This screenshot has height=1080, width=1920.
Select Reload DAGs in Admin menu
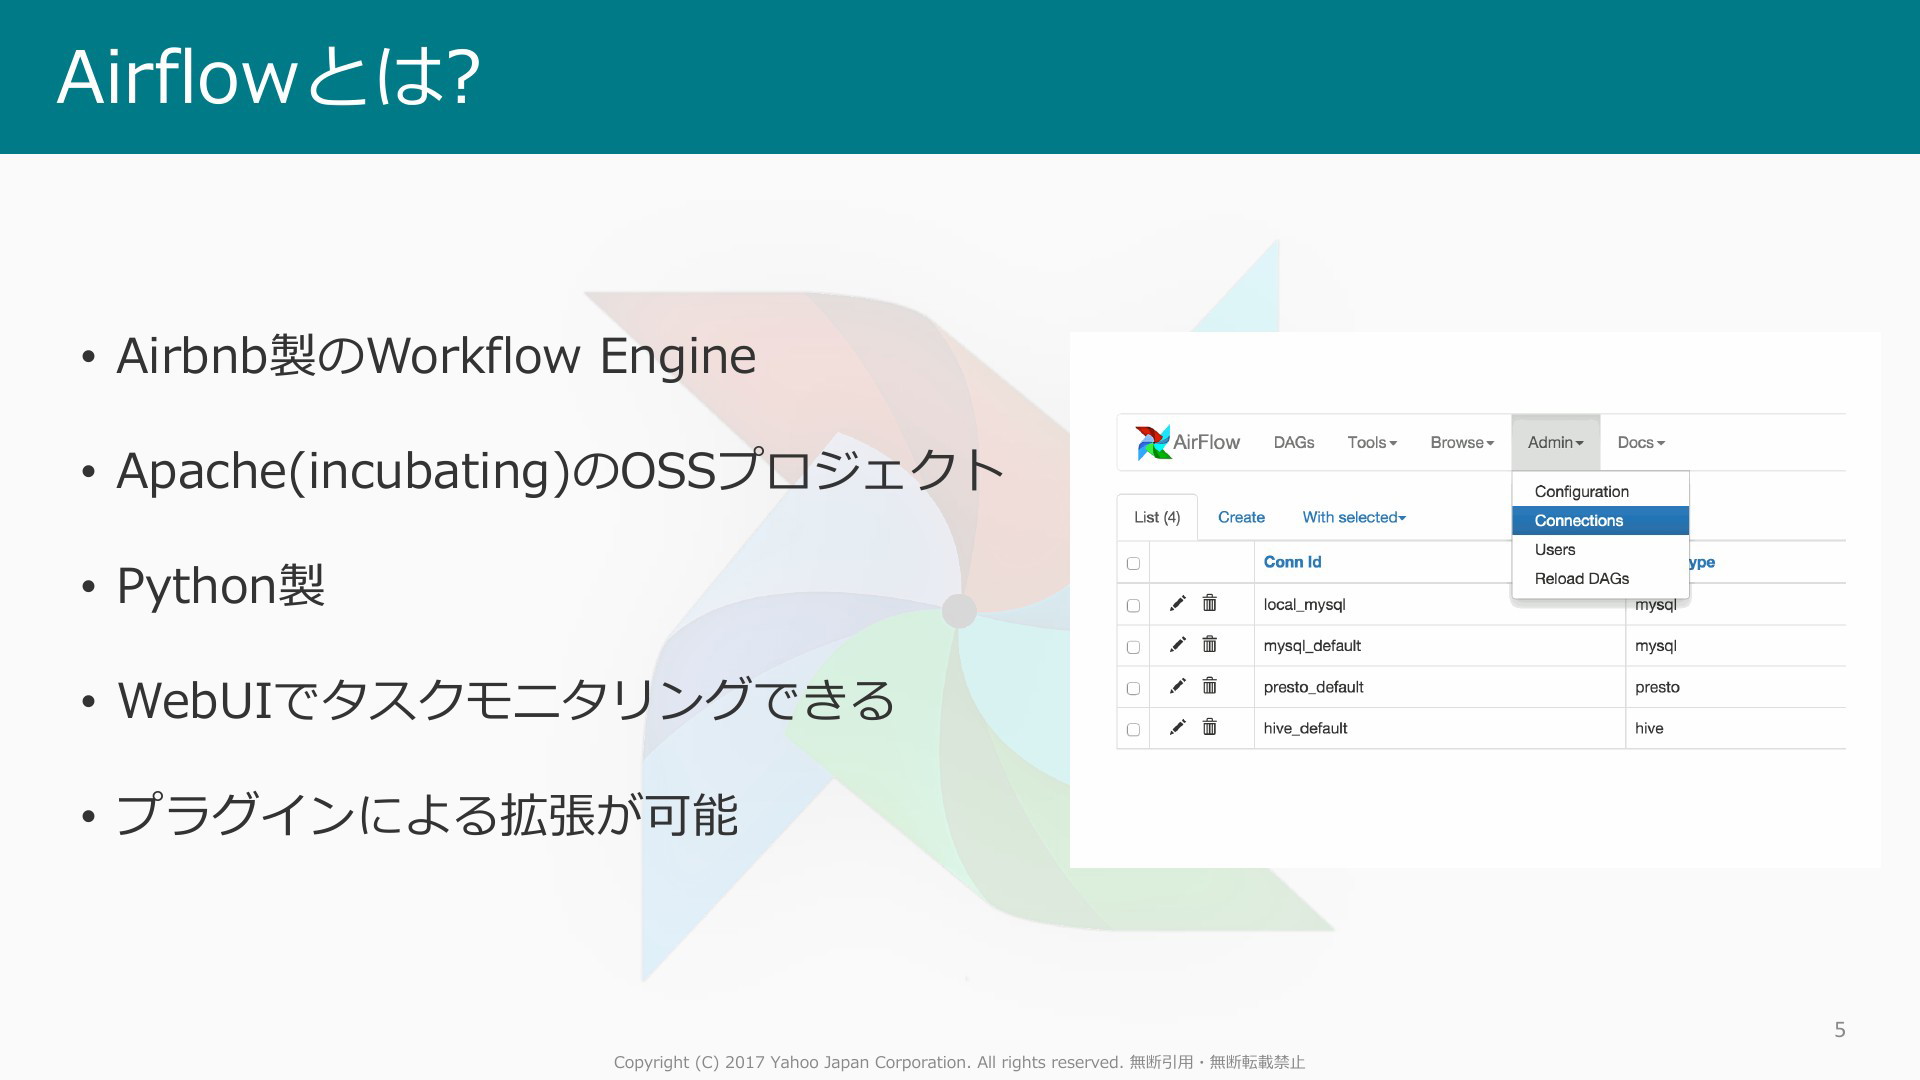tap(1601, 579)
